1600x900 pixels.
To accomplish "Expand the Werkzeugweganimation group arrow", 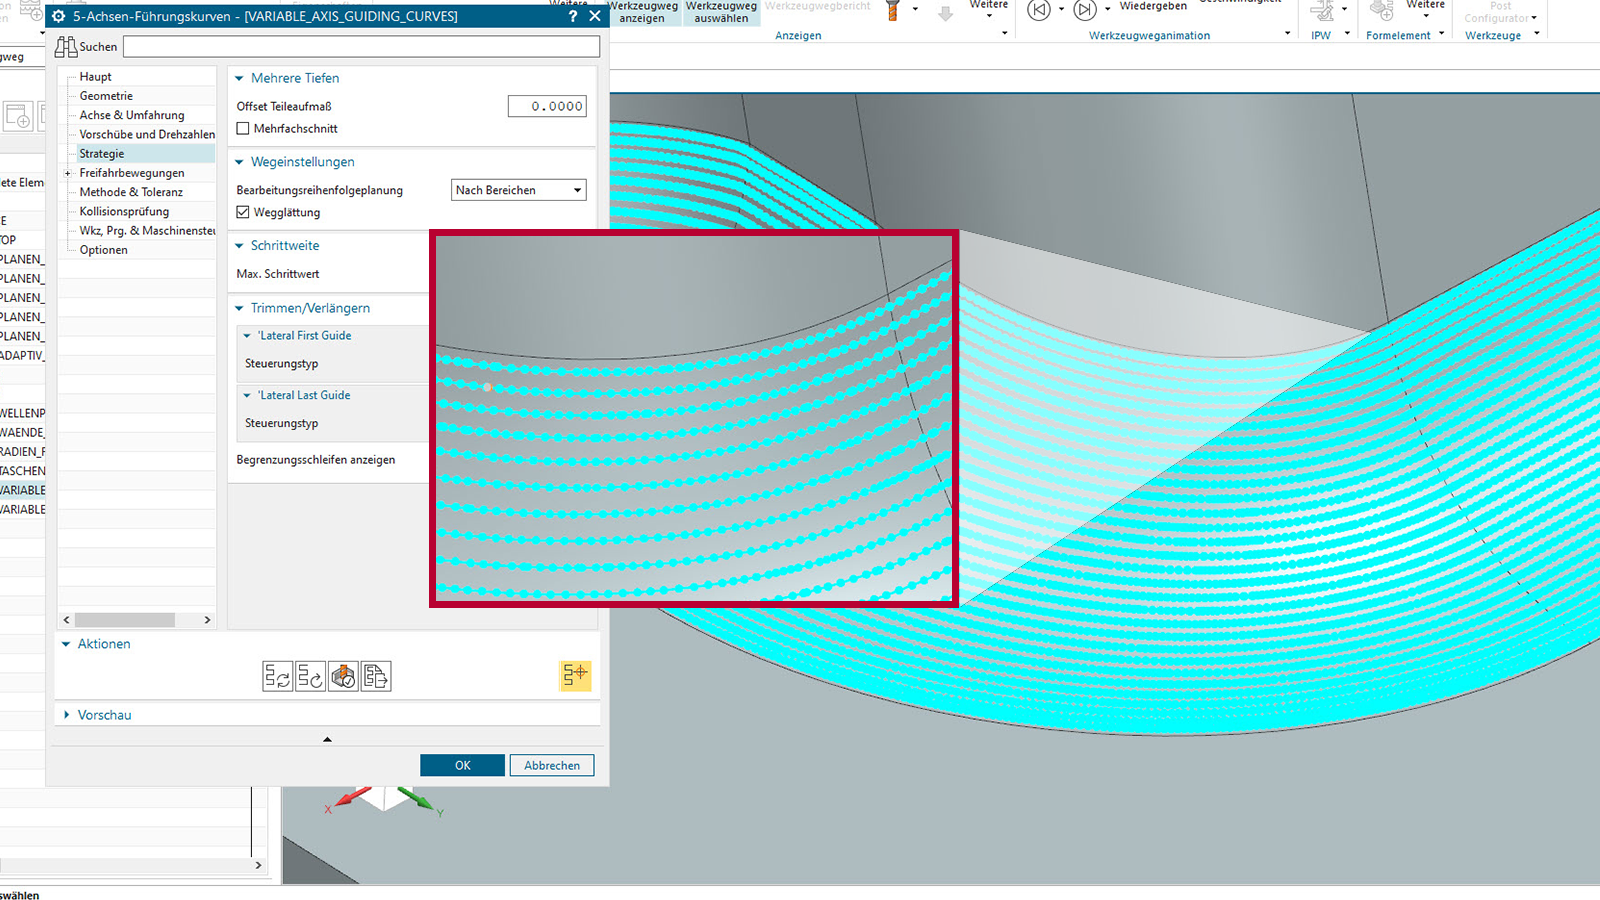I will pos(1287,34).
